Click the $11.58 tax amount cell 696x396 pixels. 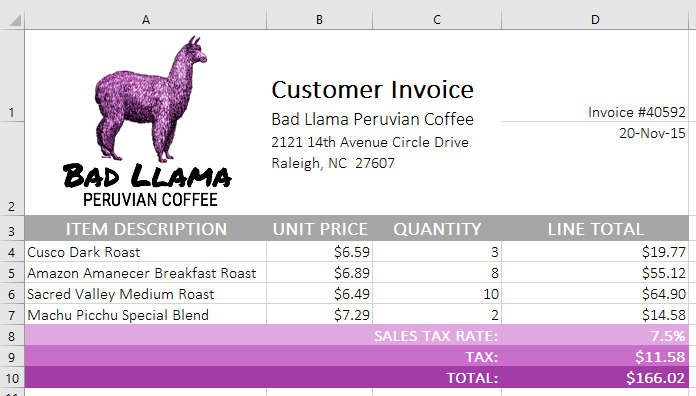[x=595, y=356]
